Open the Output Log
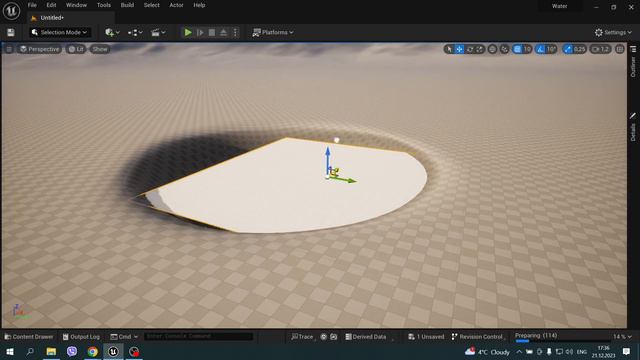 (x=81, y=336)
